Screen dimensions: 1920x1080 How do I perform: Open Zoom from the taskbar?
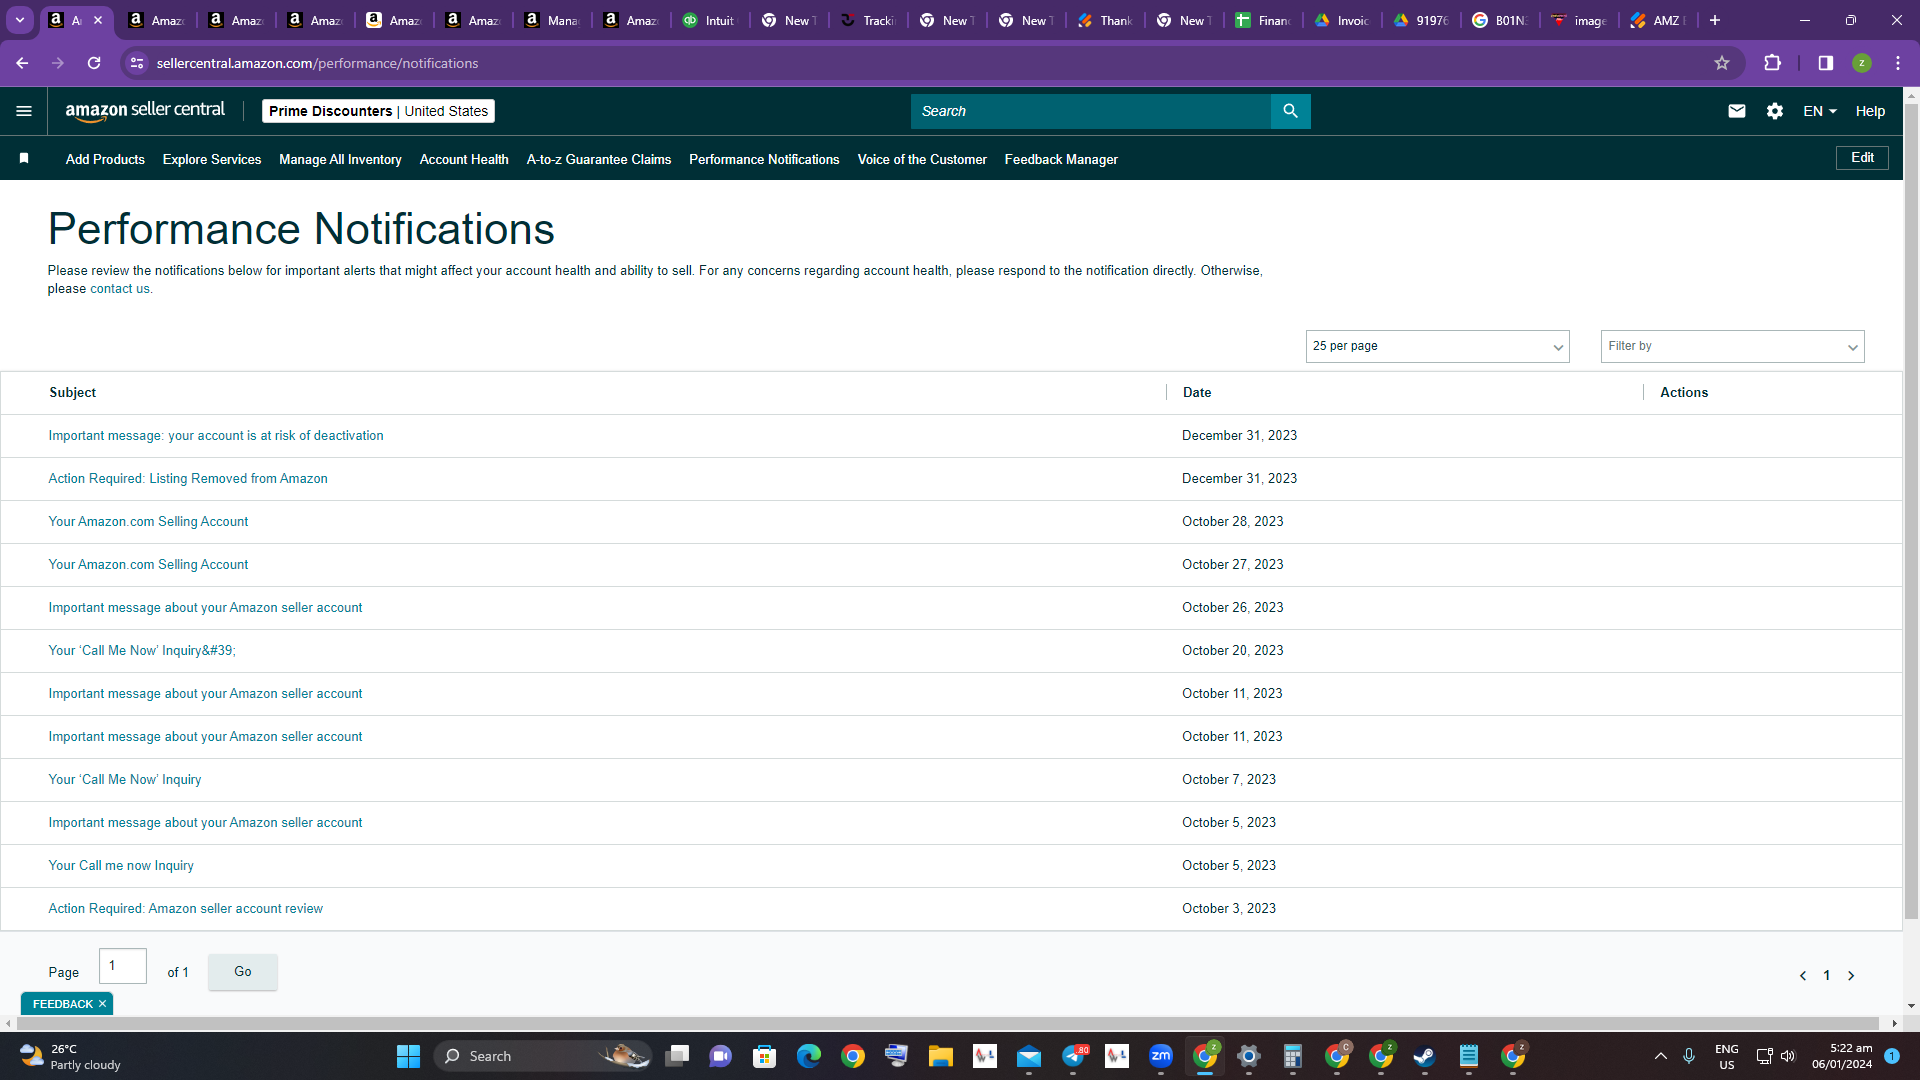(1161, 1056)
